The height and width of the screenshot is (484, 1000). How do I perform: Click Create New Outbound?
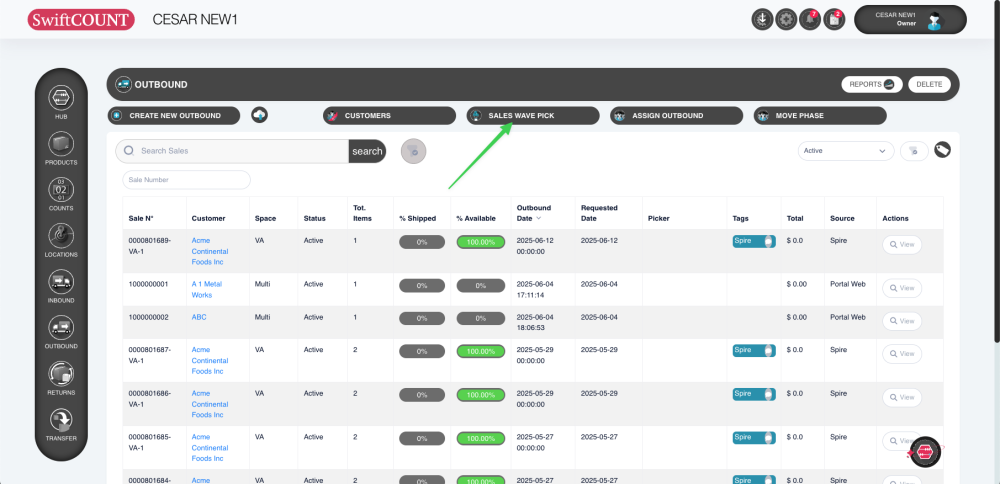[x=174, y=115]
